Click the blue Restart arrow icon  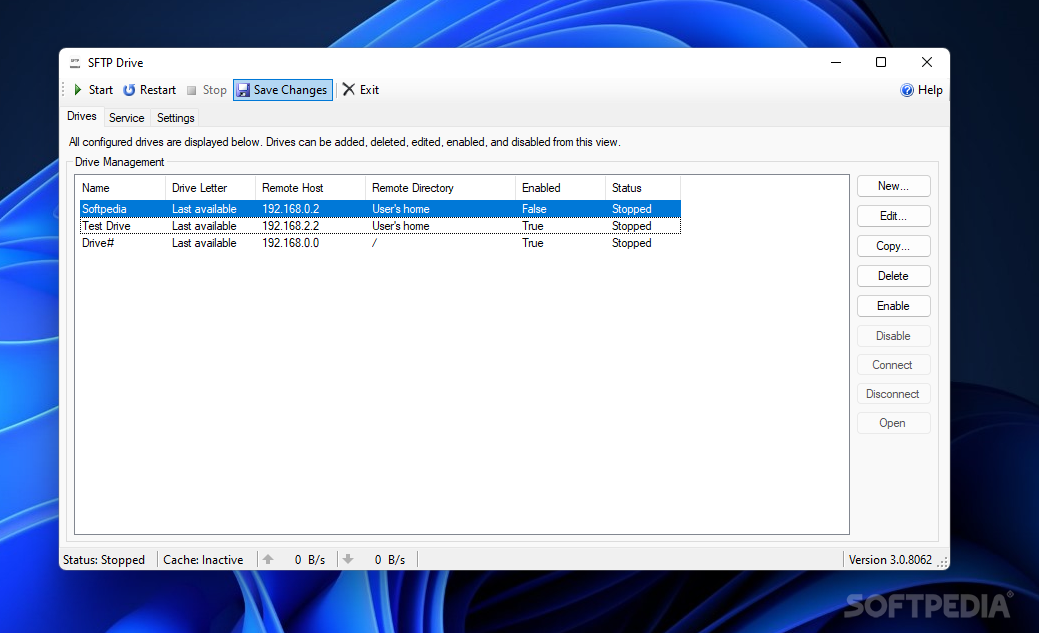[129, 89]
